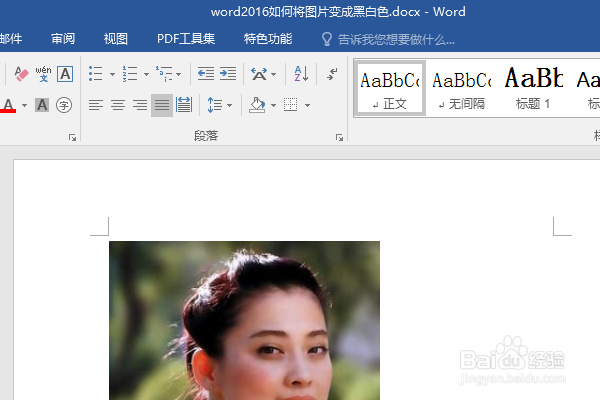Image resolution: width=600 pixels, height=400 pixels.
Task: Click the Tell Me lightbulb icon
Action: 327,39
